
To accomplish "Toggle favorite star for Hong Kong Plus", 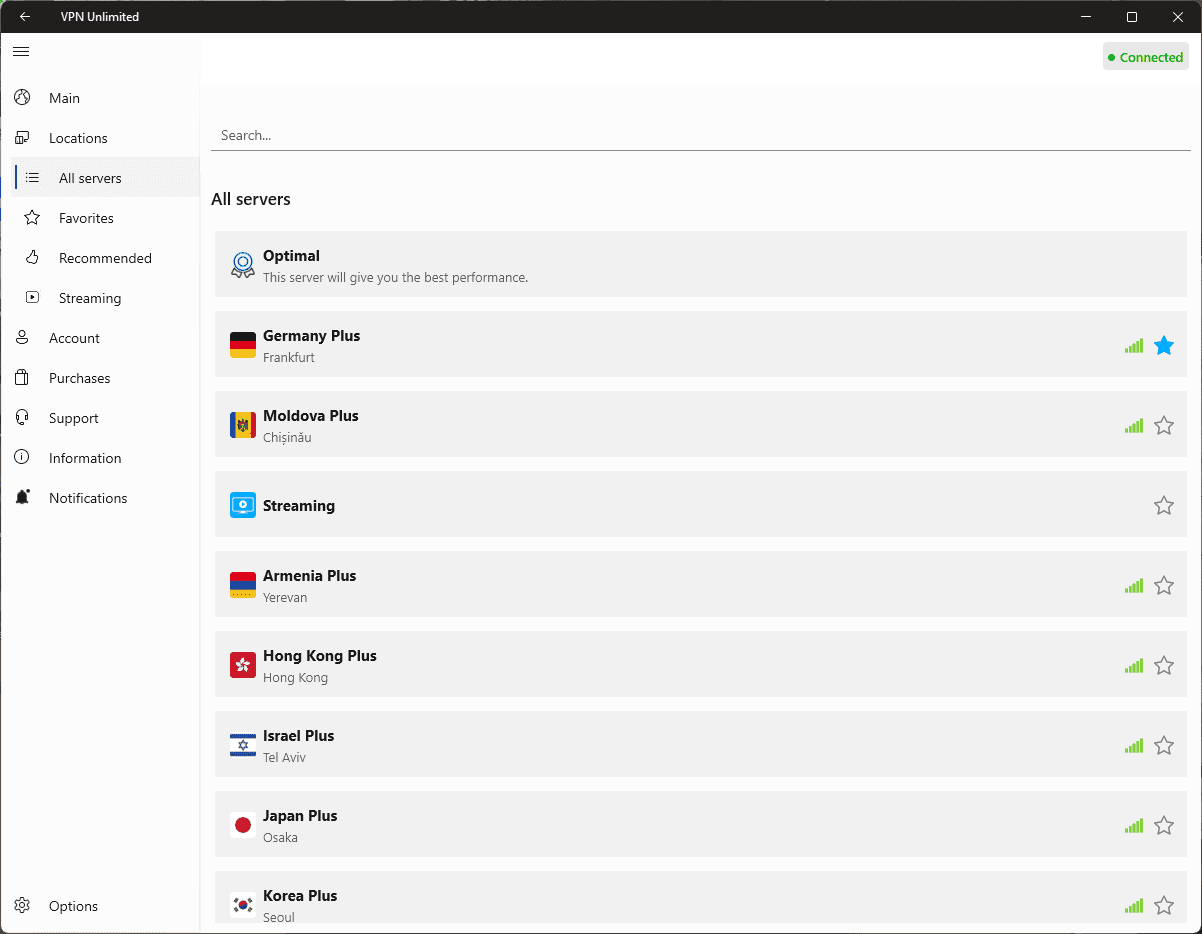I will pos(1163,666).
